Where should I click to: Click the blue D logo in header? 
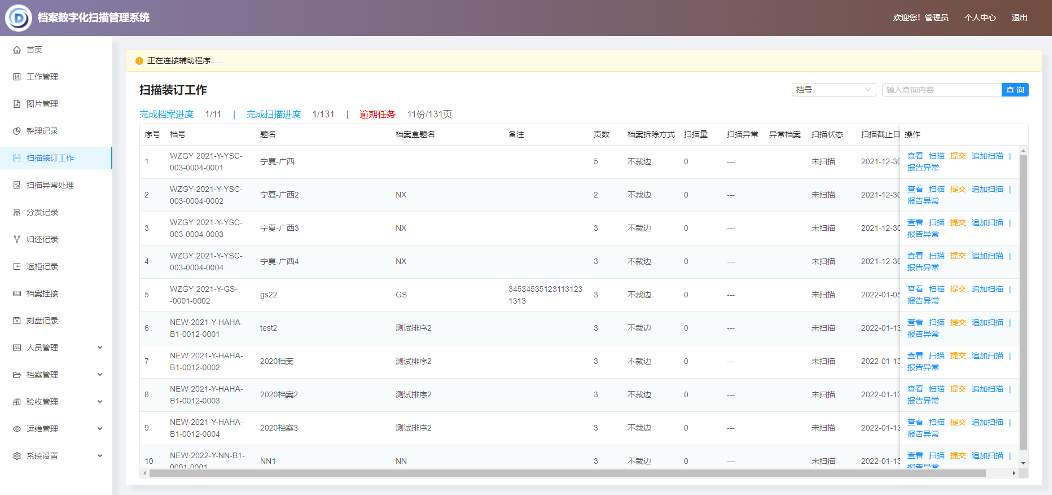pos(18,17)
